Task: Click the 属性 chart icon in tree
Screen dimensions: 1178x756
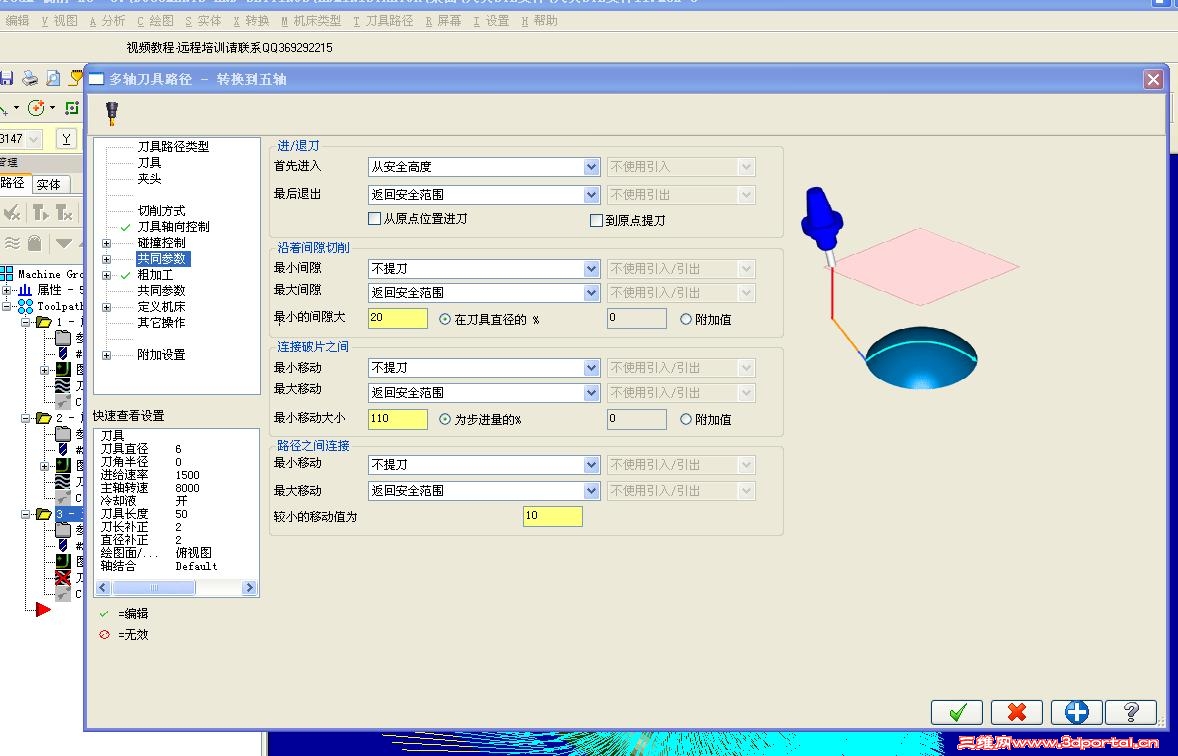Action: click(26, 290)
